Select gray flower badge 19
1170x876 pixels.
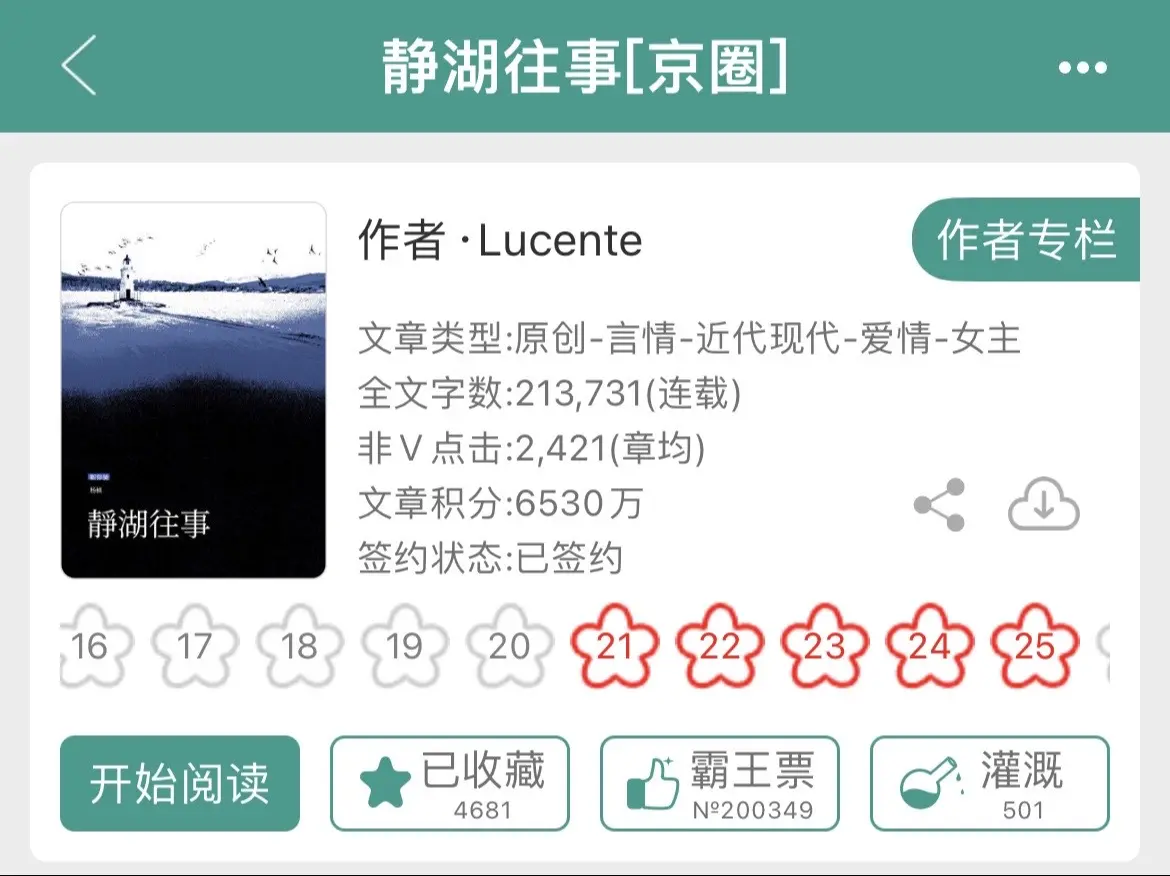pyautogui.click(x=405, y=646)
